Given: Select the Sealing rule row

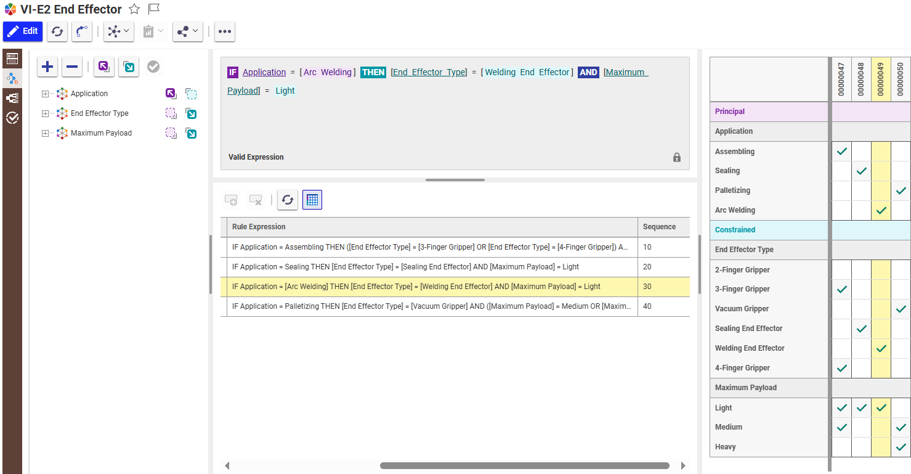Looking at the screenshot, I should tap(456, 267).
